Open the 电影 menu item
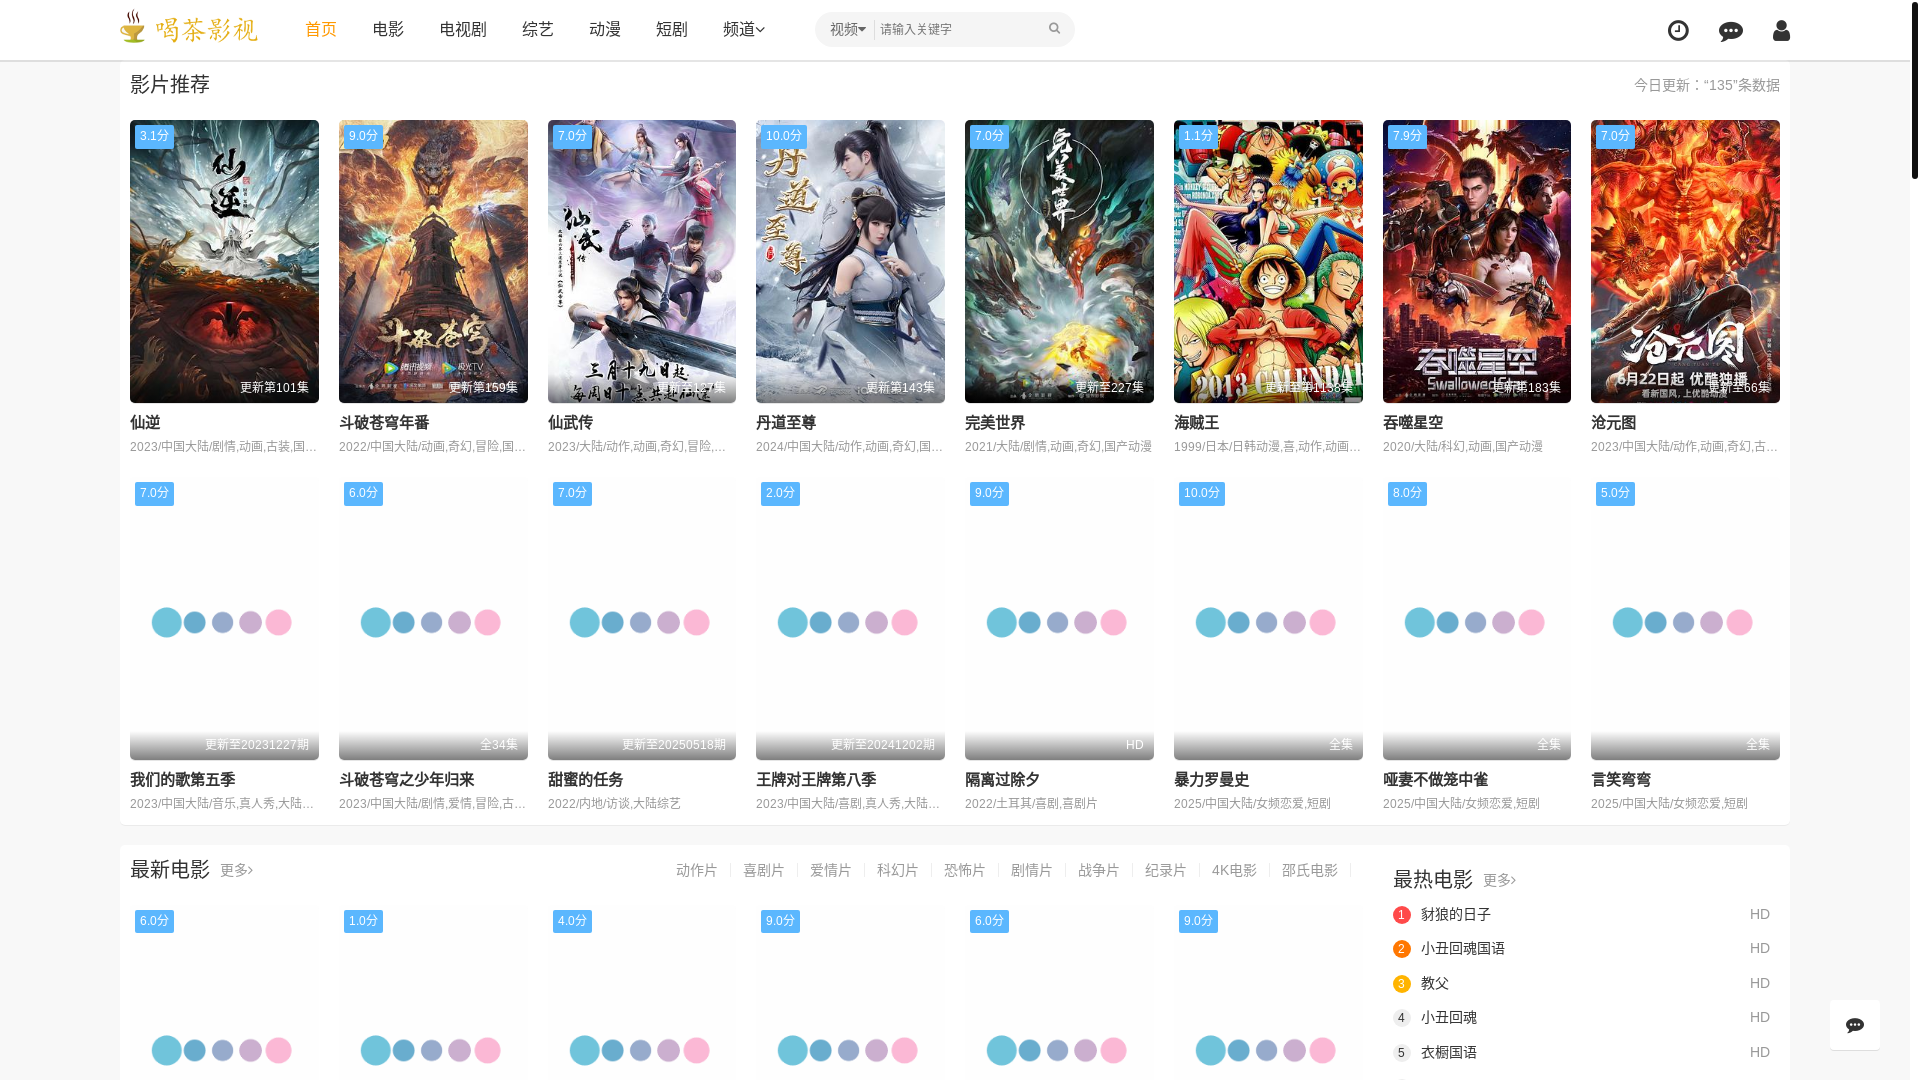 [x=388, y=30]
